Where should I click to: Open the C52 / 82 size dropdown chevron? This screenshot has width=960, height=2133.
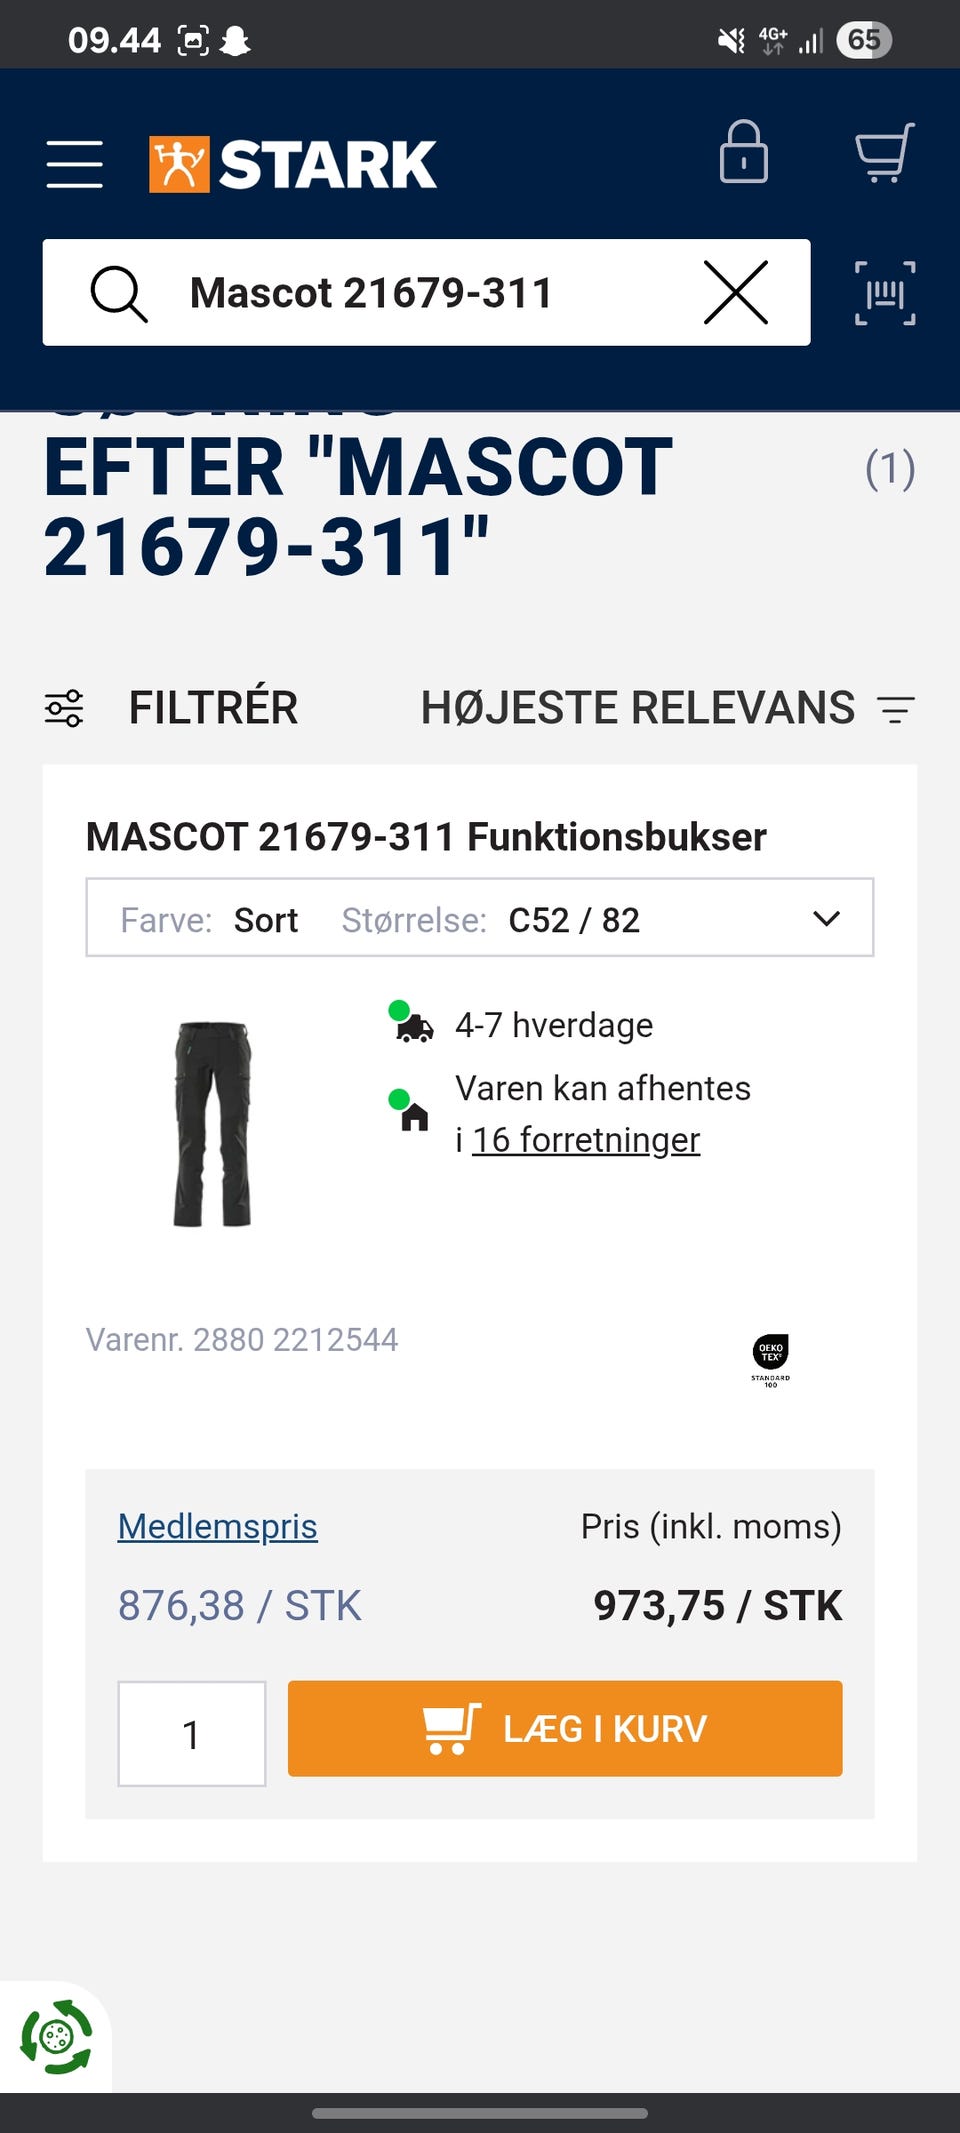[x=826, y=917]
